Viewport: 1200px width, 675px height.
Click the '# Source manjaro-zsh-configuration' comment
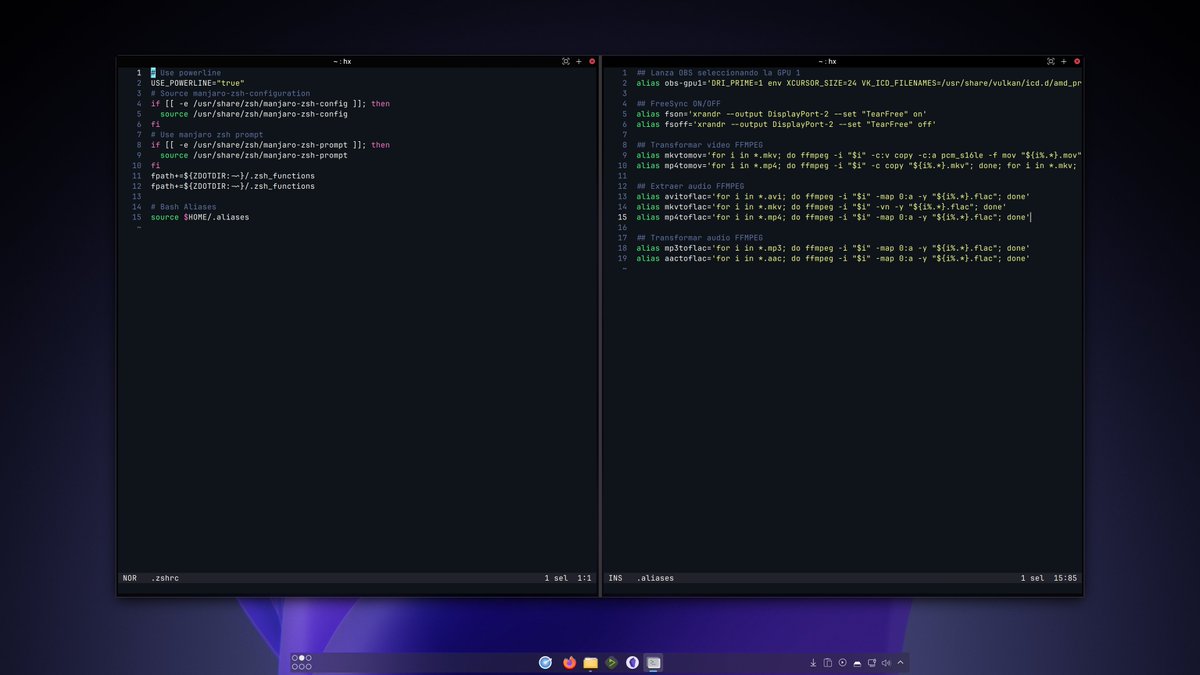(230, 93)
